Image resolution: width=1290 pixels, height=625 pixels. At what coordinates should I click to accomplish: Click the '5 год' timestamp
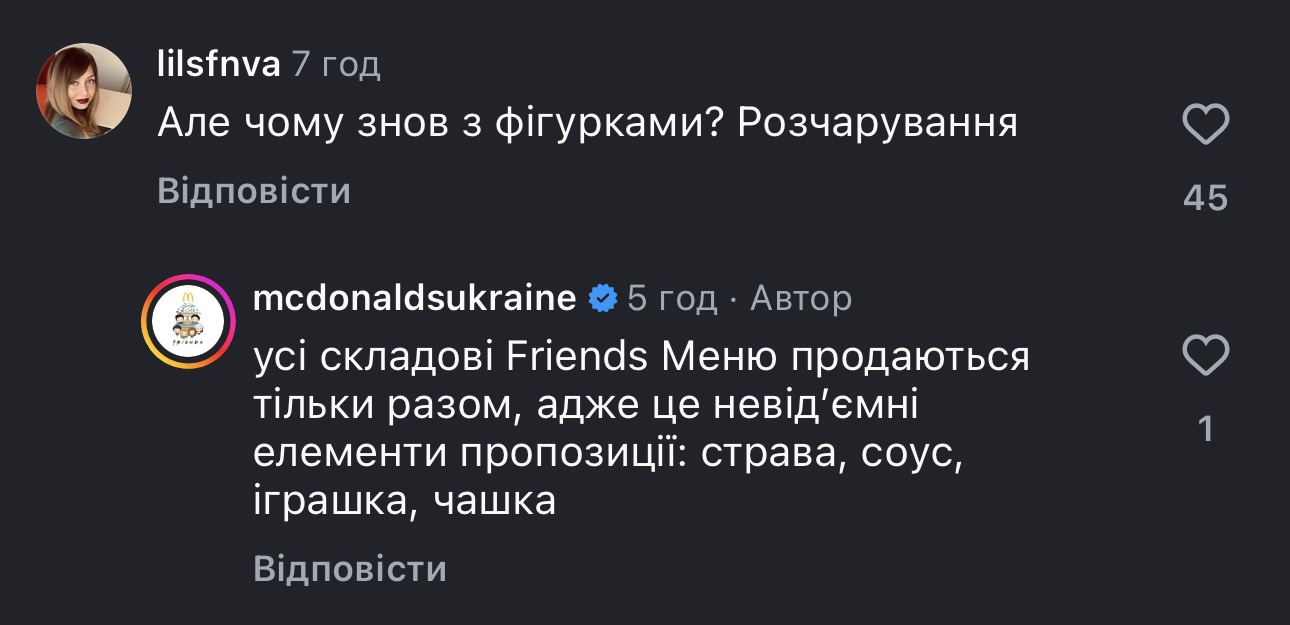pyautogui.click(x=672, y=298)
